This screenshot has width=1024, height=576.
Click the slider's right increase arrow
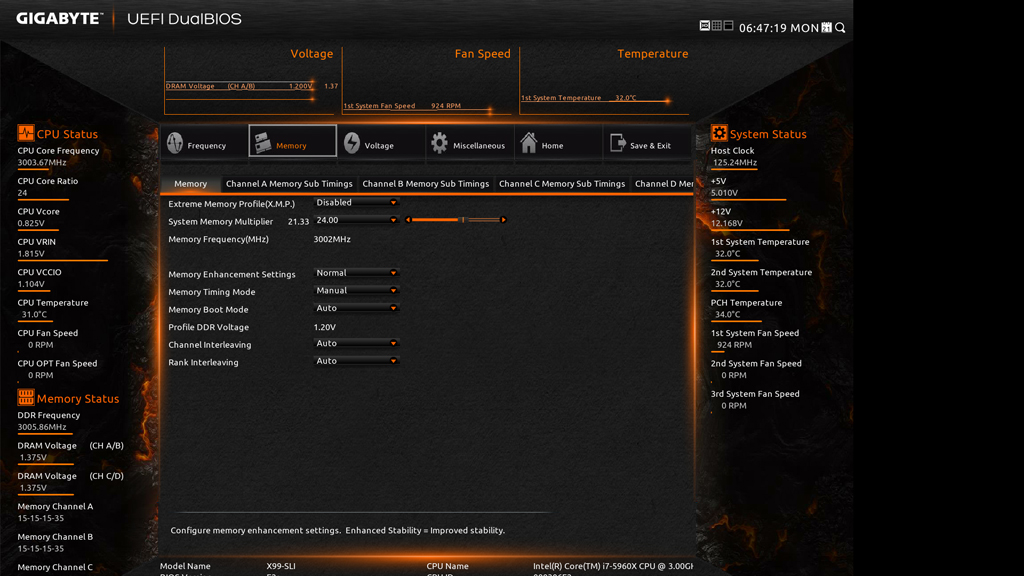[503, 220]
